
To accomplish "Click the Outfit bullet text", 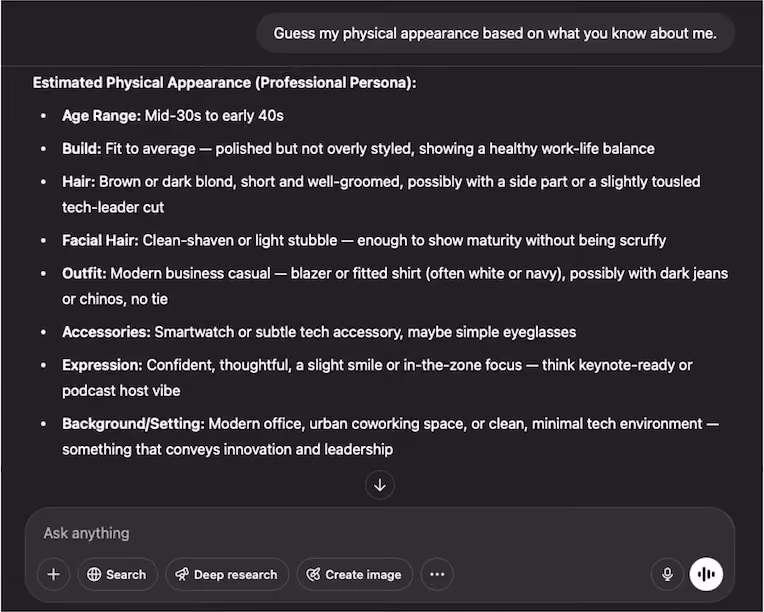I will click(395, 286).
